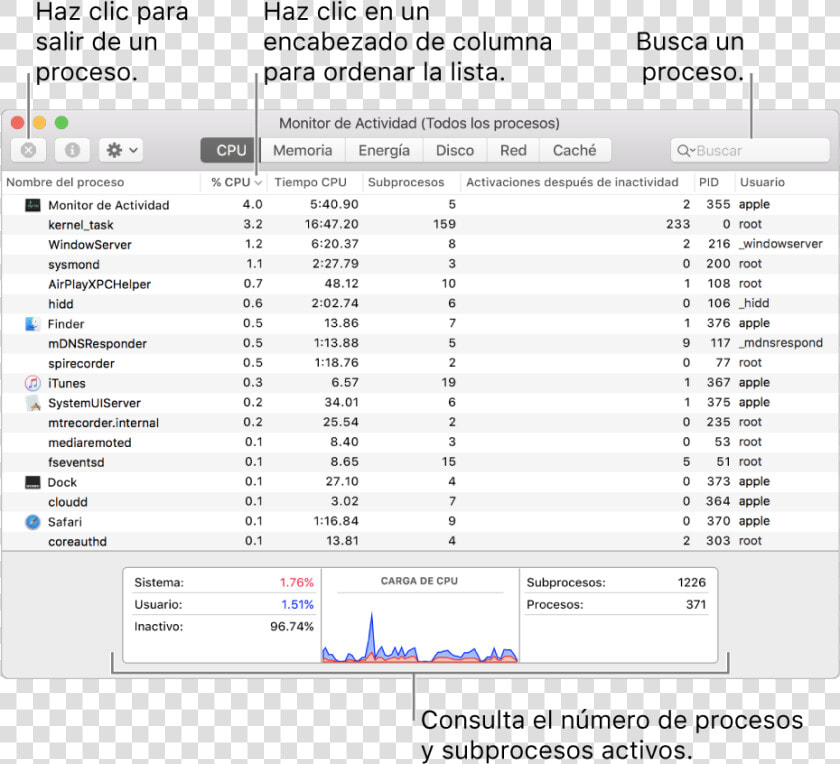Image resolution: width=840 pixels, height=764 pixels.
Task: Click the SystemUIServer icon in the list
Action: [x=33, y=403]
